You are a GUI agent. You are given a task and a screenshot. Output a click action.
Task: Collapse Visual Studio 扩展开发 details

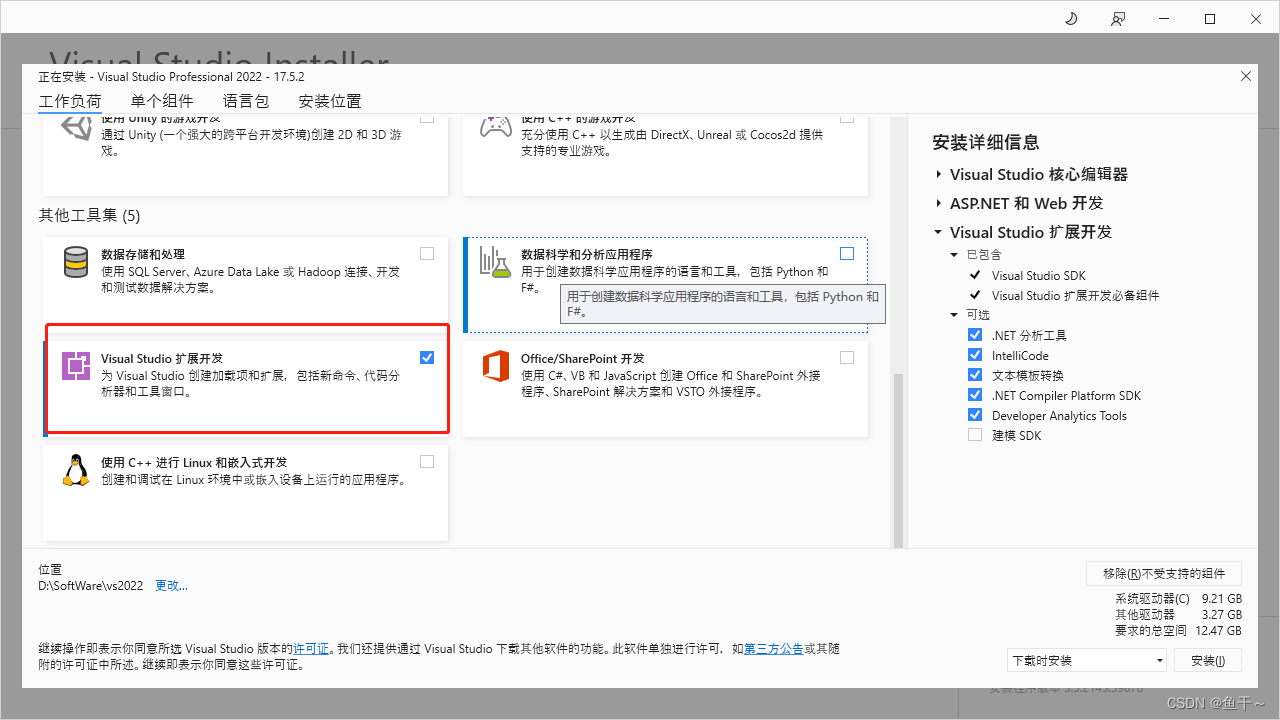pyautogui.click(x=939, y=232)
